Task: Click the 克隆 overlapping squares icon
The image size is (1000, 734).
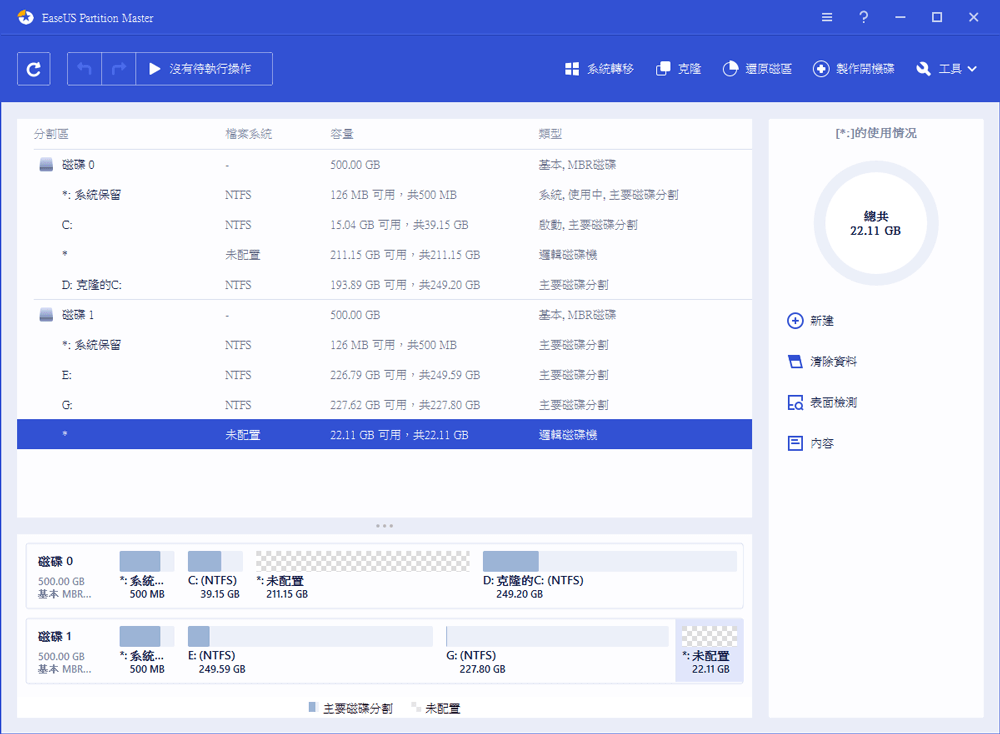Action: point(663,69)
